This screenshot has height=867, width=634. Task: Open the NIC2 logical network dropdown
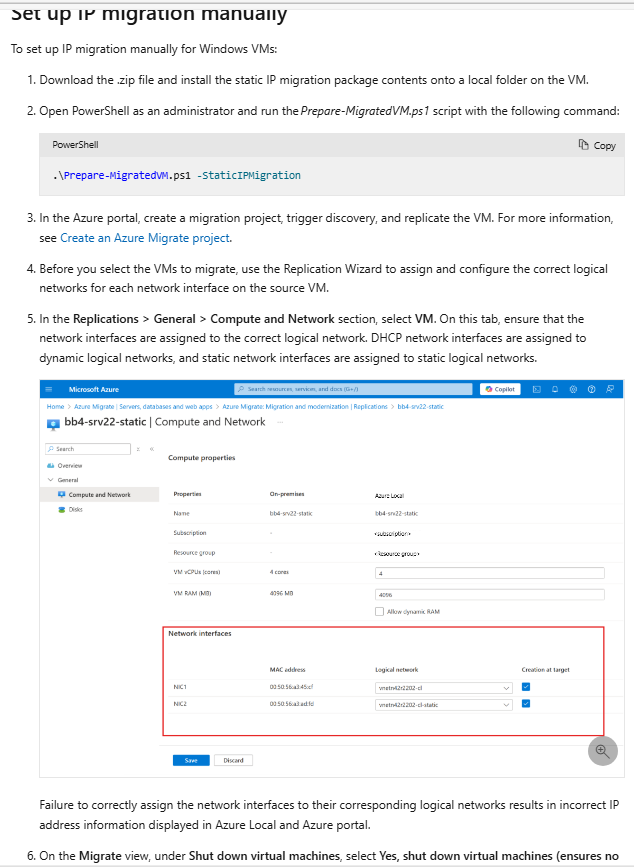click(x=444, y=705)
